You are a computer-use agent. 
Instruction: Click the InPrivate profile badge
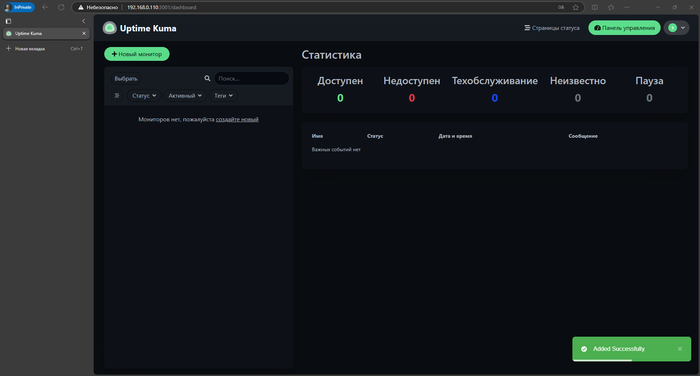point(19,7)
